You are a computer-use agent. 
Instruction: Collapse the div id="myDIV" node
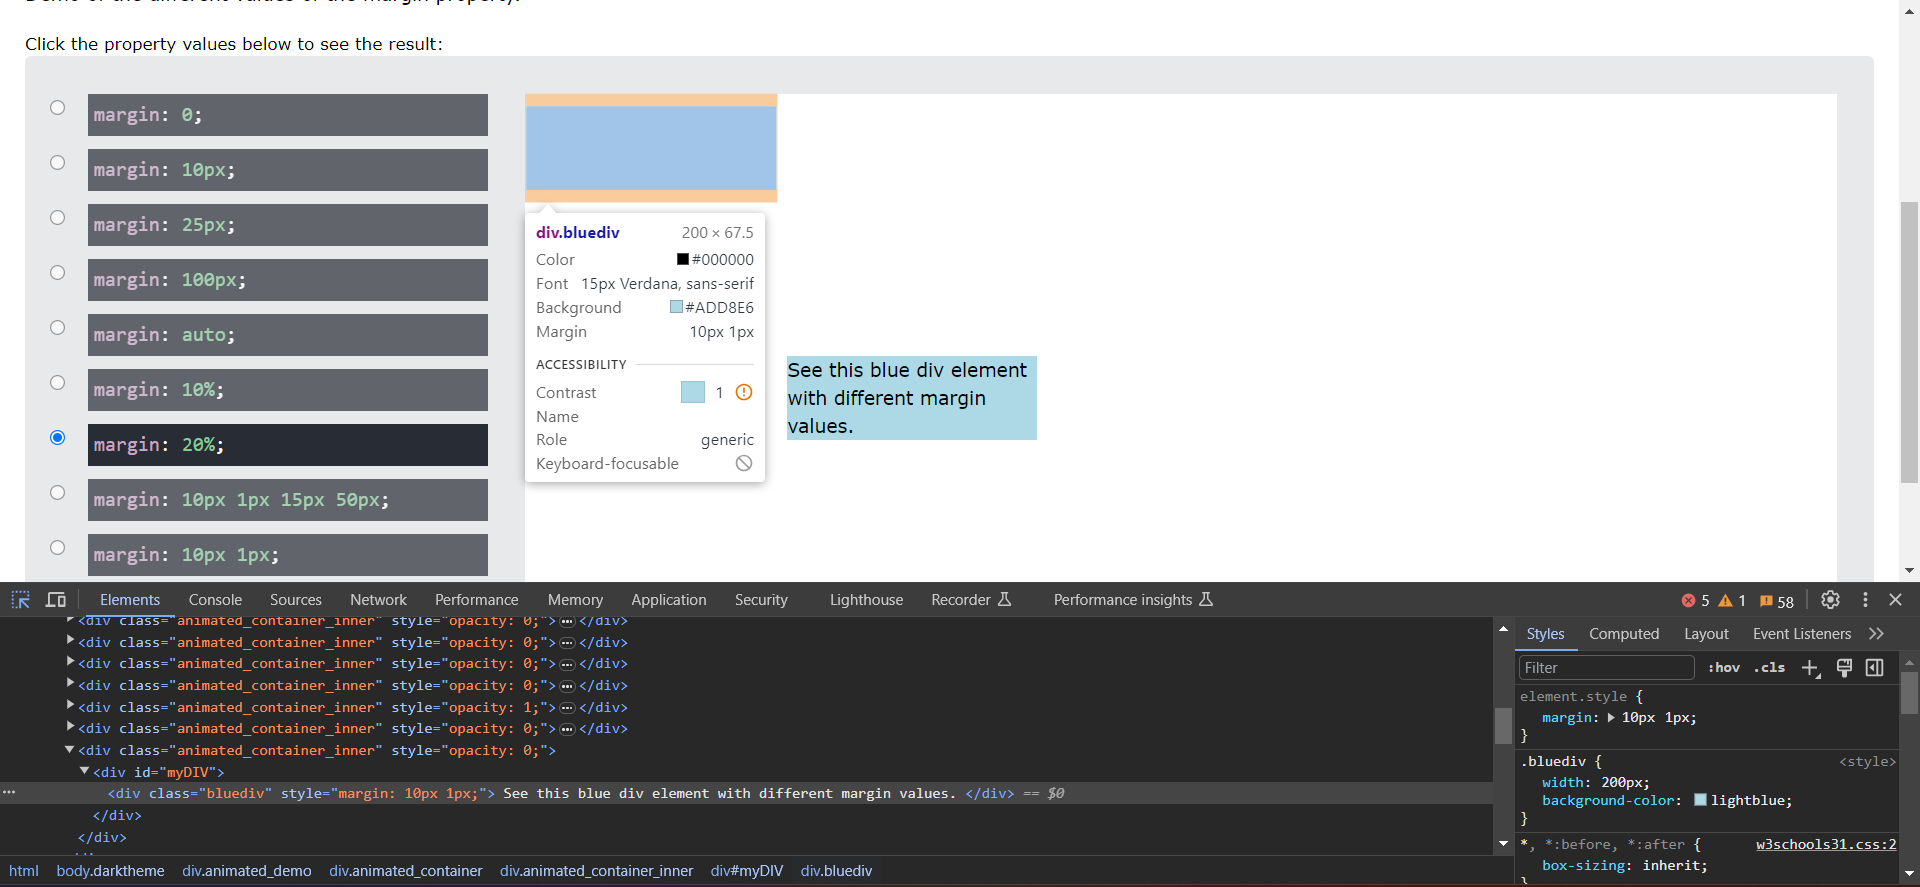coord(85,771)
